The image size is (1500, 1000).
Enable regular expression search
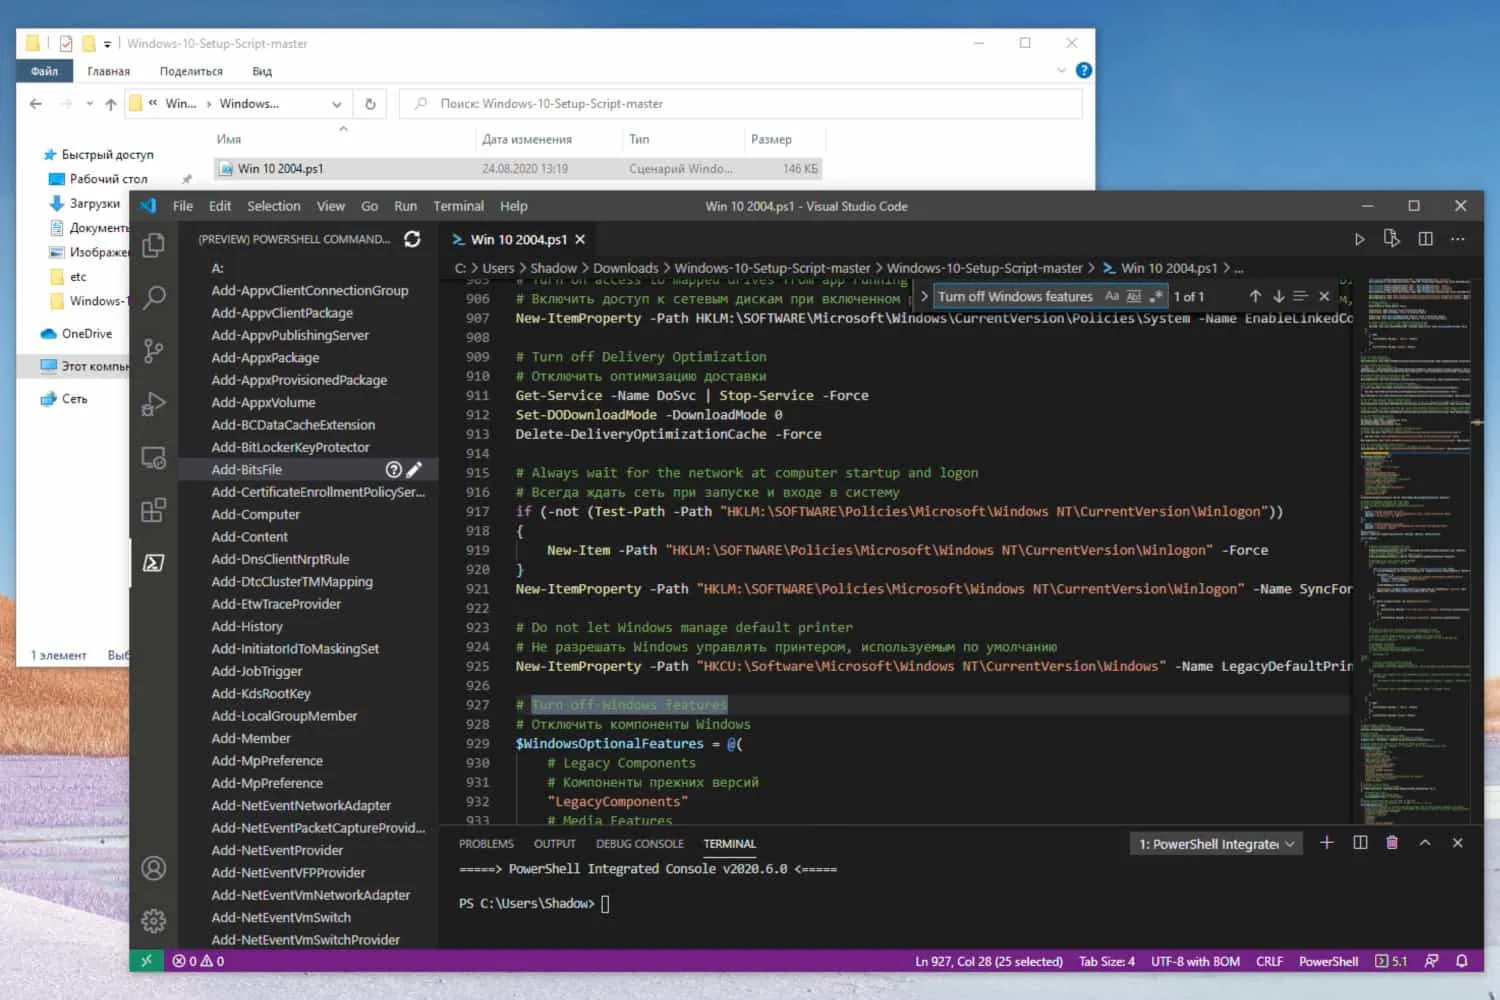click(1158, 295)
